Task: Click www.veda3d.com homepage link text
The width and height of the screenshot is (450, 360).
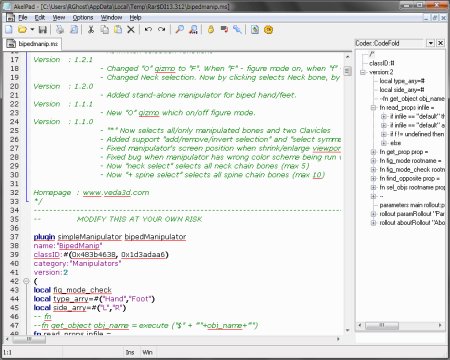Action: tap(116, 193)
